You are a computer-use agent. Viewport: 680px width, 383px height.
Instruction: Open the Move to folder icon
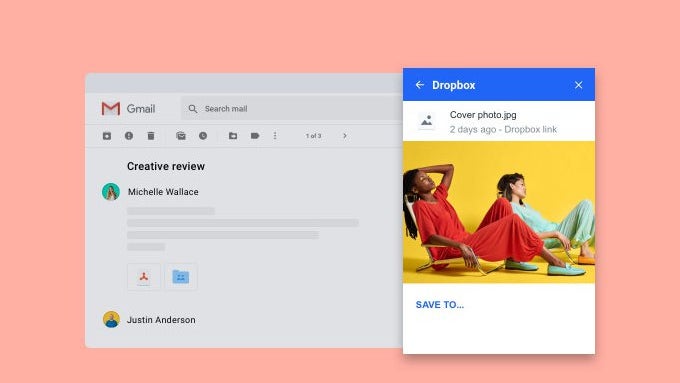[x=233, y=136]
